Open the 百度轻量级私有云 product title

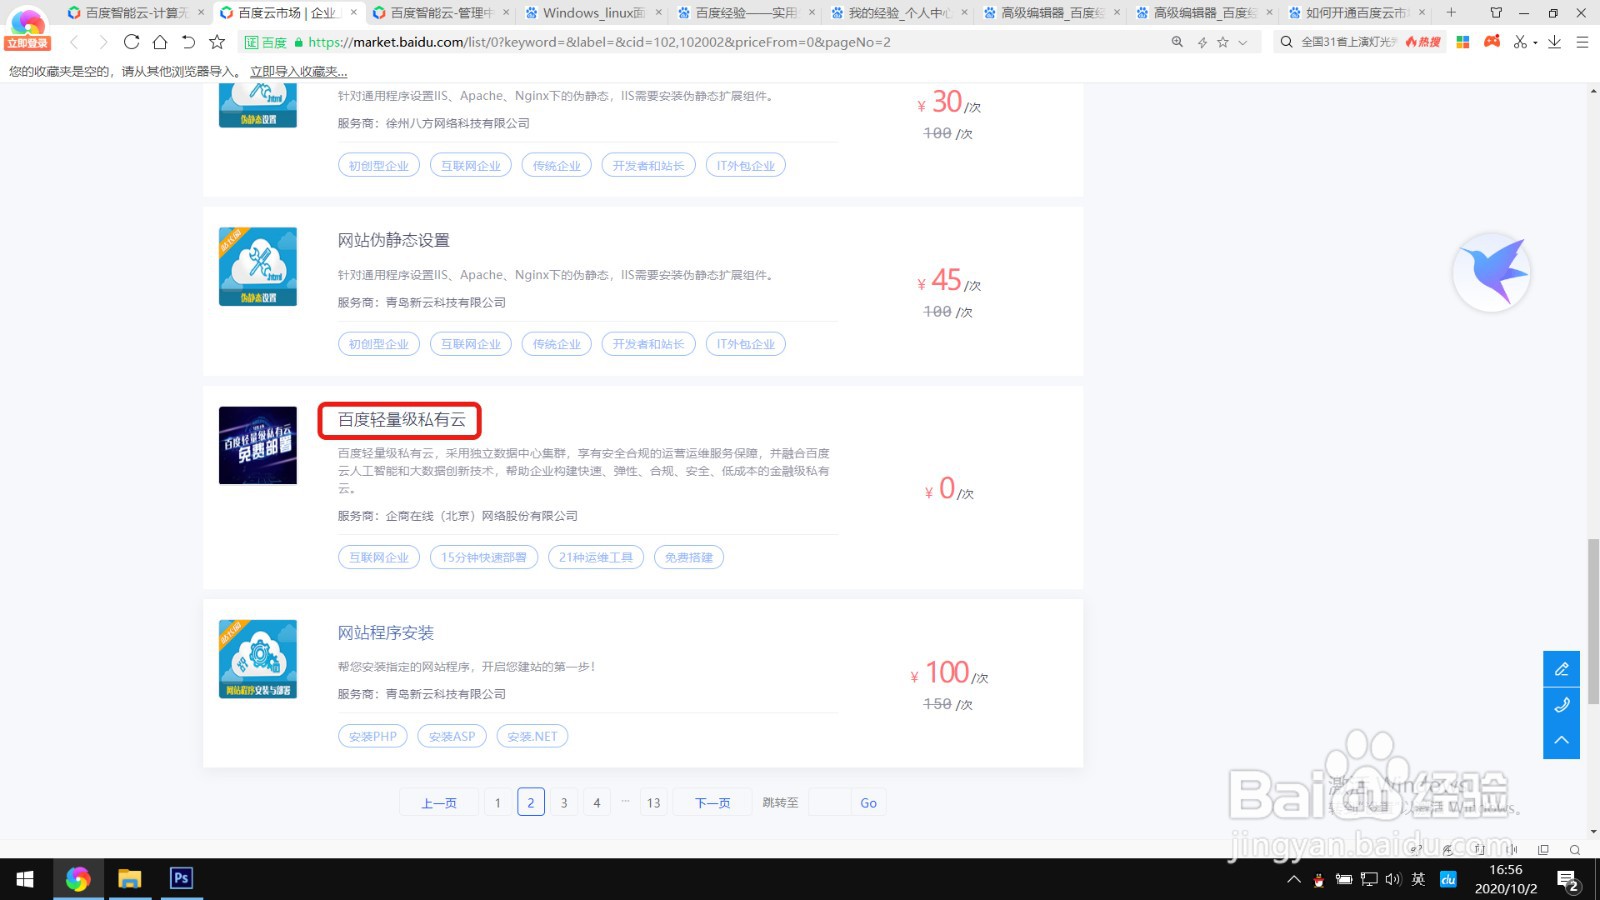pos(401,420)
